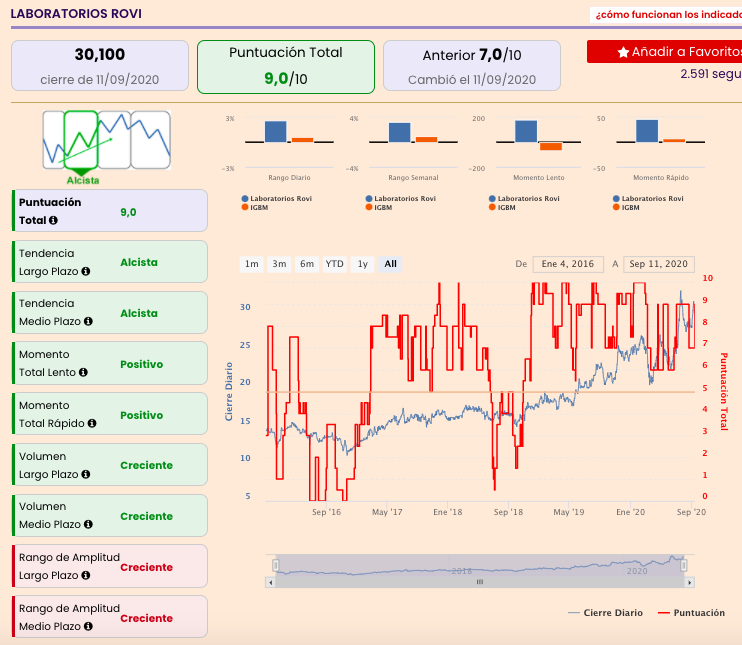Screen dimensions: 742x645
Task: Toggle Laboratorios Rovi legend under Momento Lento
Action: [x=524, y=199]
